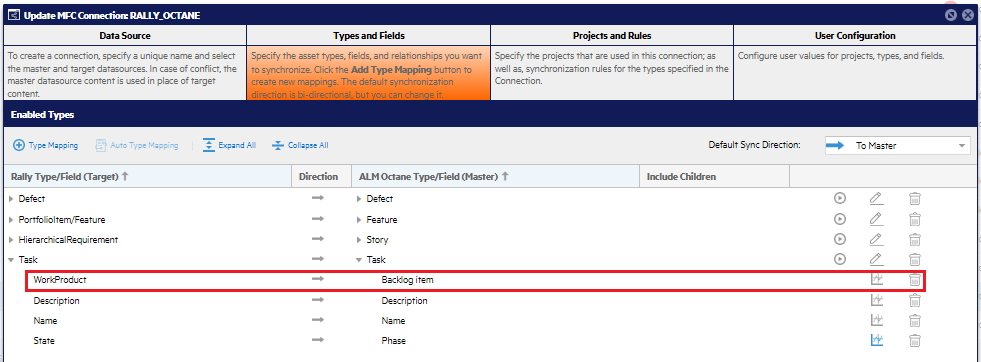Click the cancel circle icon in title bar

(x=951, y=15)
